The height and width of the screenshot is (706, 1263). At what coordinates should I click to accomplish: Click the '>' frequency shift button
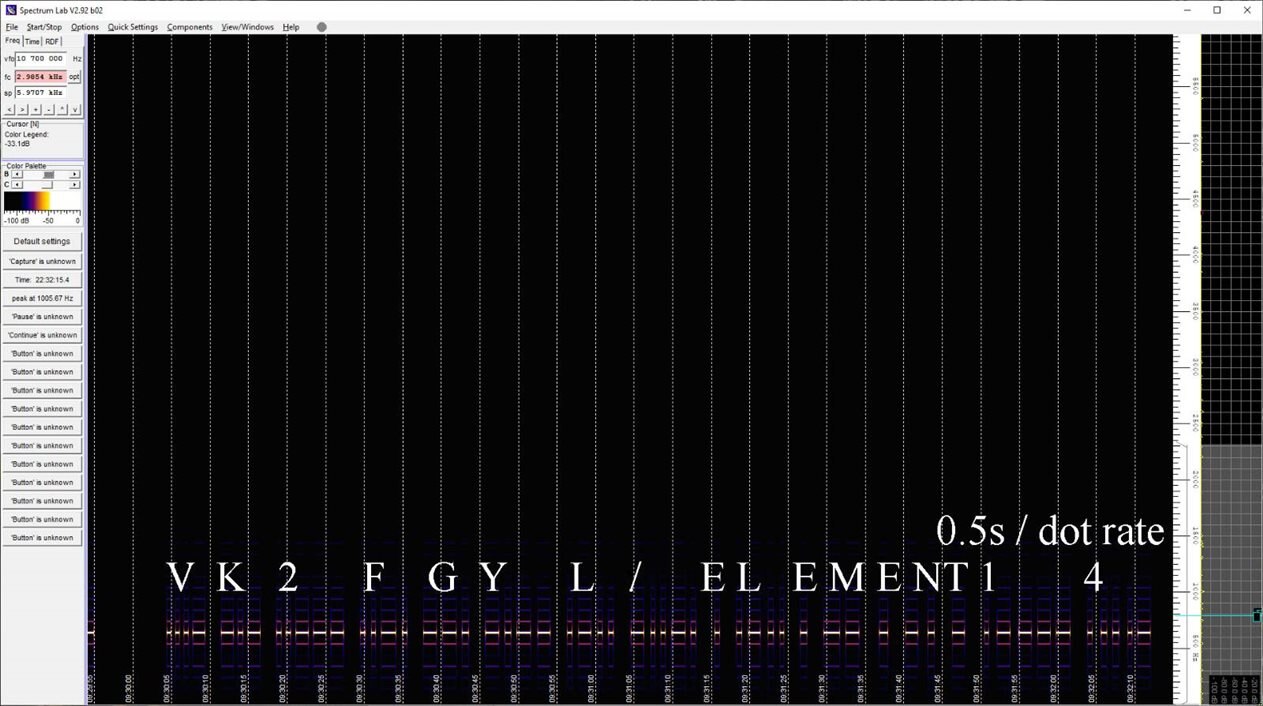23,109
